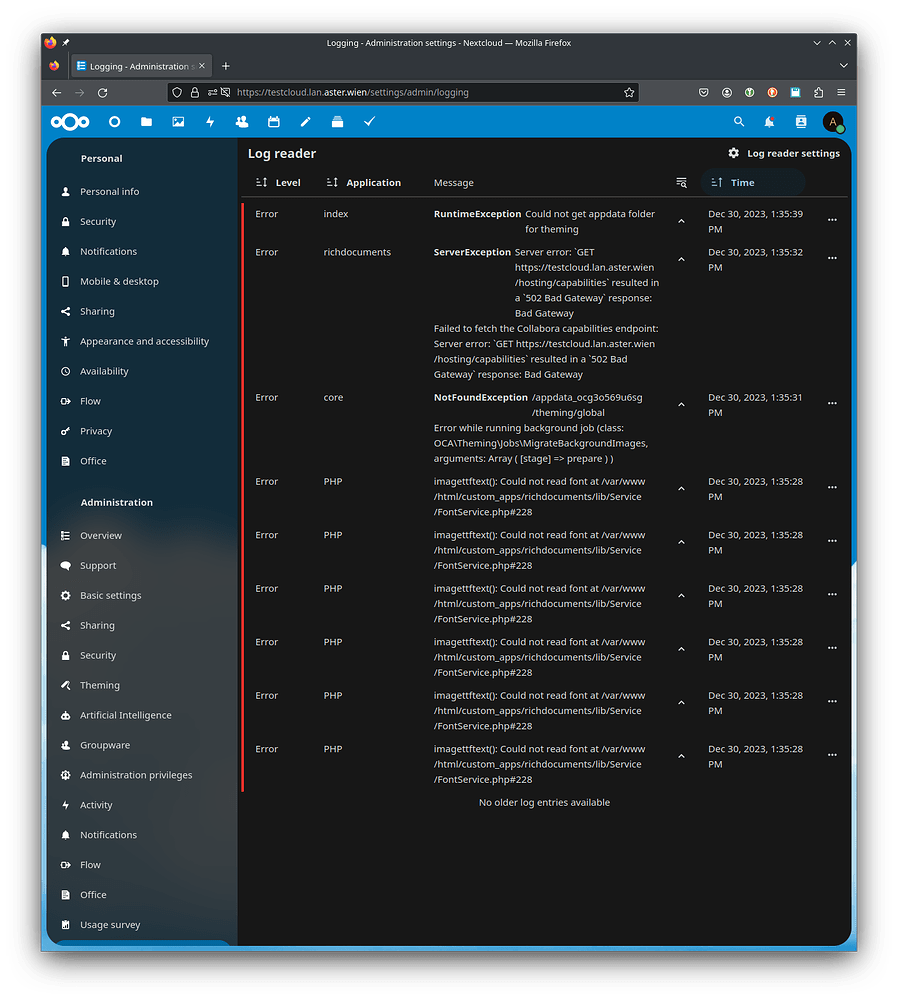Open the Files app from the top bar

point(146,121)
